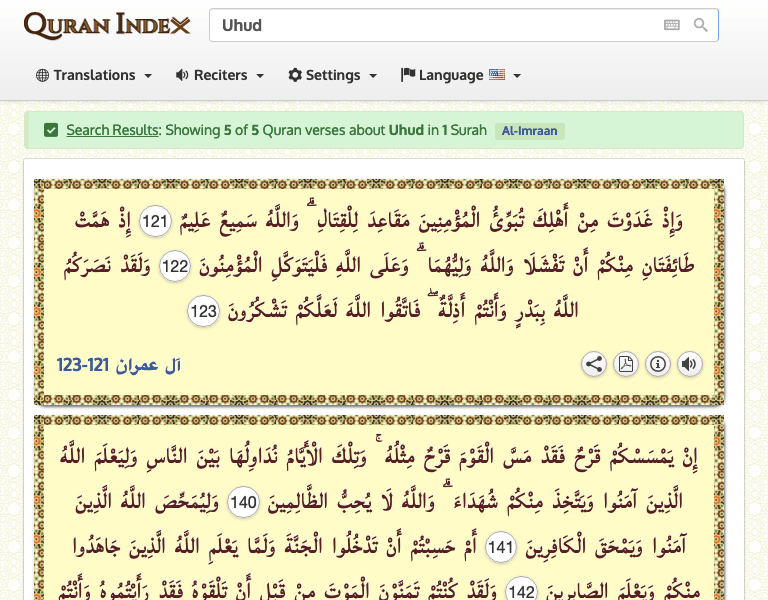Click the speaker icon beside Reciters
The image size is (768, 600).
[x=182, y=75]
